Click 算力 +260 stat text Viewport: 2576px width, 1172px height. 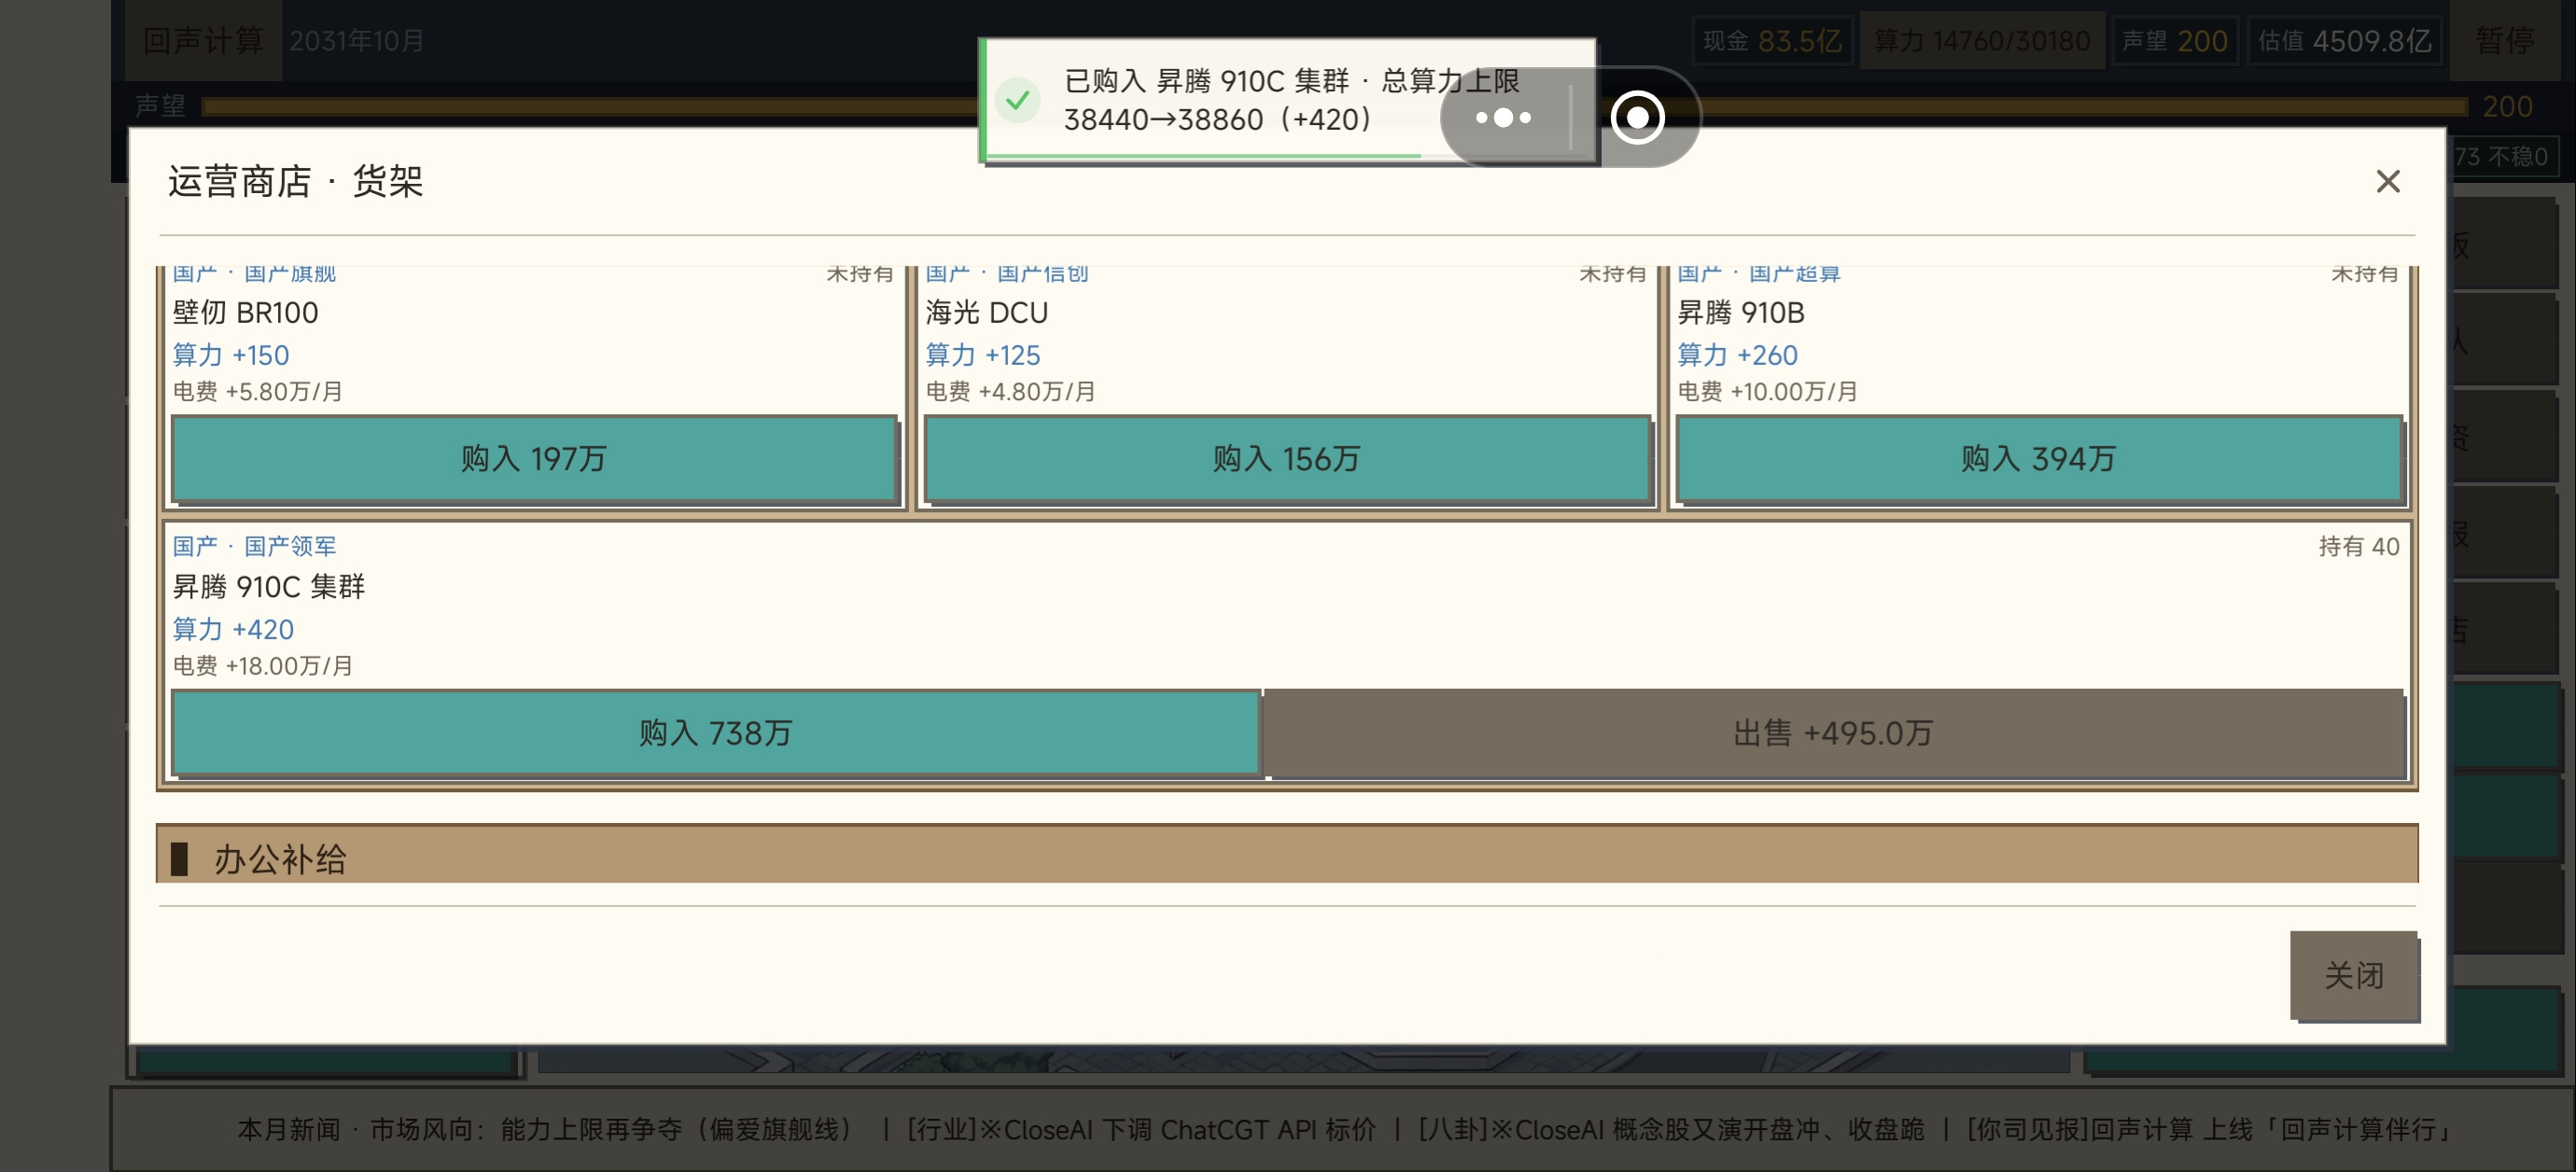[x=1737, y=355]
